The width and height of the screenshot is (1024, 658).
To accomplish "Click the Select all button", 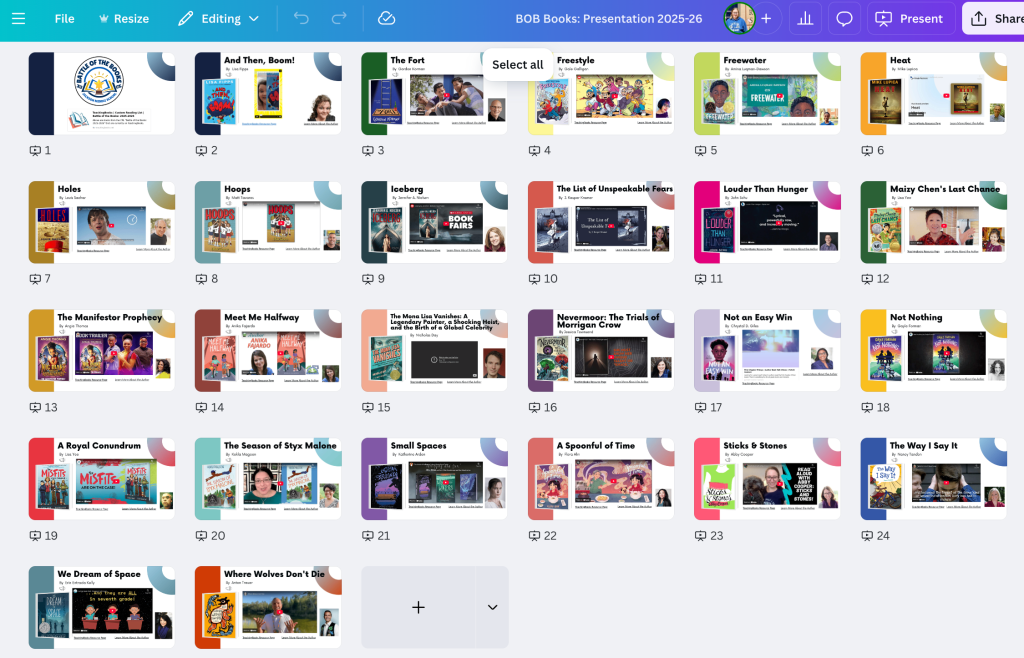I will point(517,64).
